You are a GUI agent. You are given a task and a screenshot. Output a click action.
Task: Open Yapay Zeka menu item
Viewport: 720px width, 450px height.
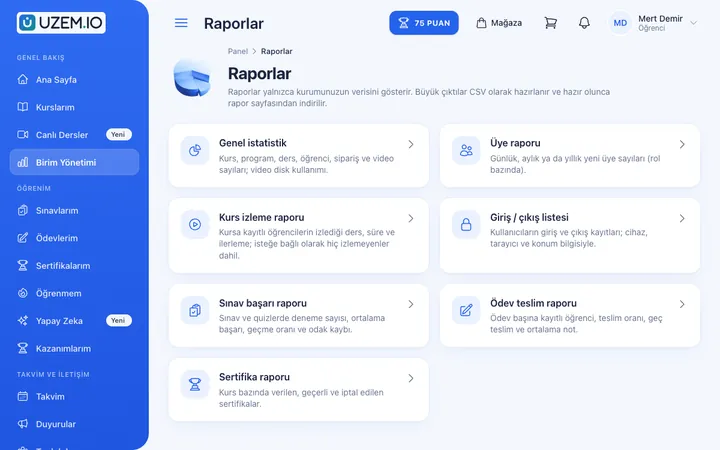pos(74,321)
